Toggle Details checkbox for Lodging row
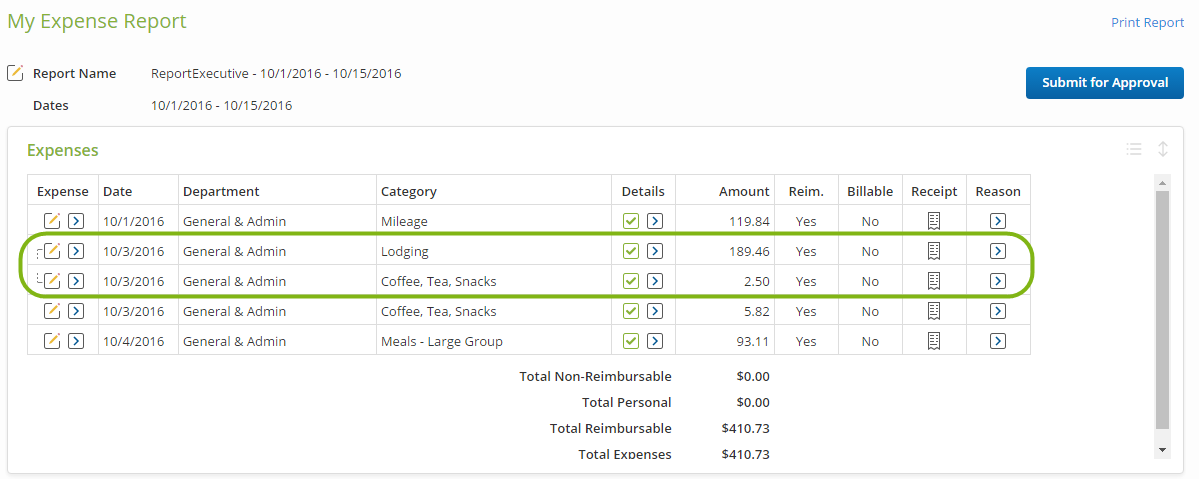This screenshot has height=479, width=1199. pos(631,251)
